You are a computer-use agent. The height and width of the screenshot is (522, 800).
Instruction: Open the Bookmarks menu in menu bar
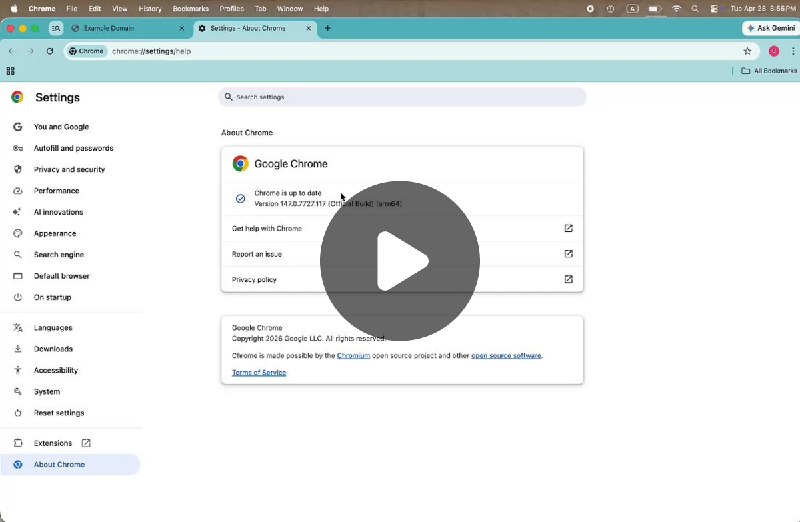click(191, 9)
